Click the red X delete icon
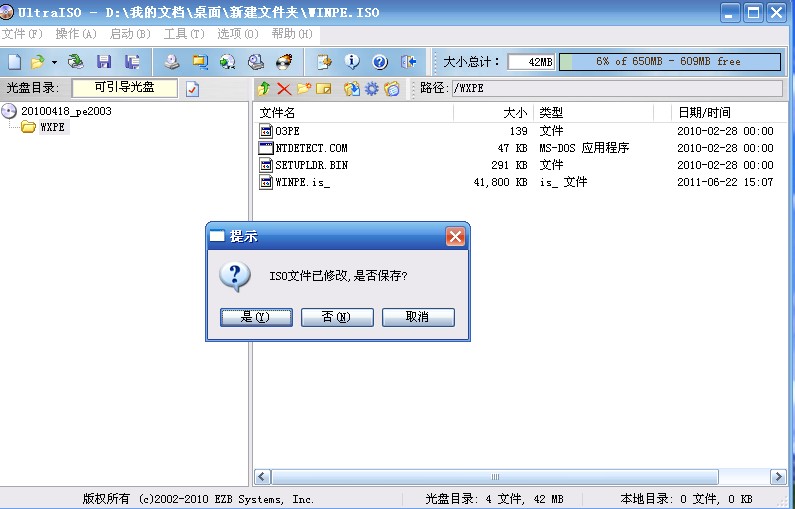The height and width of the screenshot is (509, 795). pyautogui.click(x=284, y=89)
